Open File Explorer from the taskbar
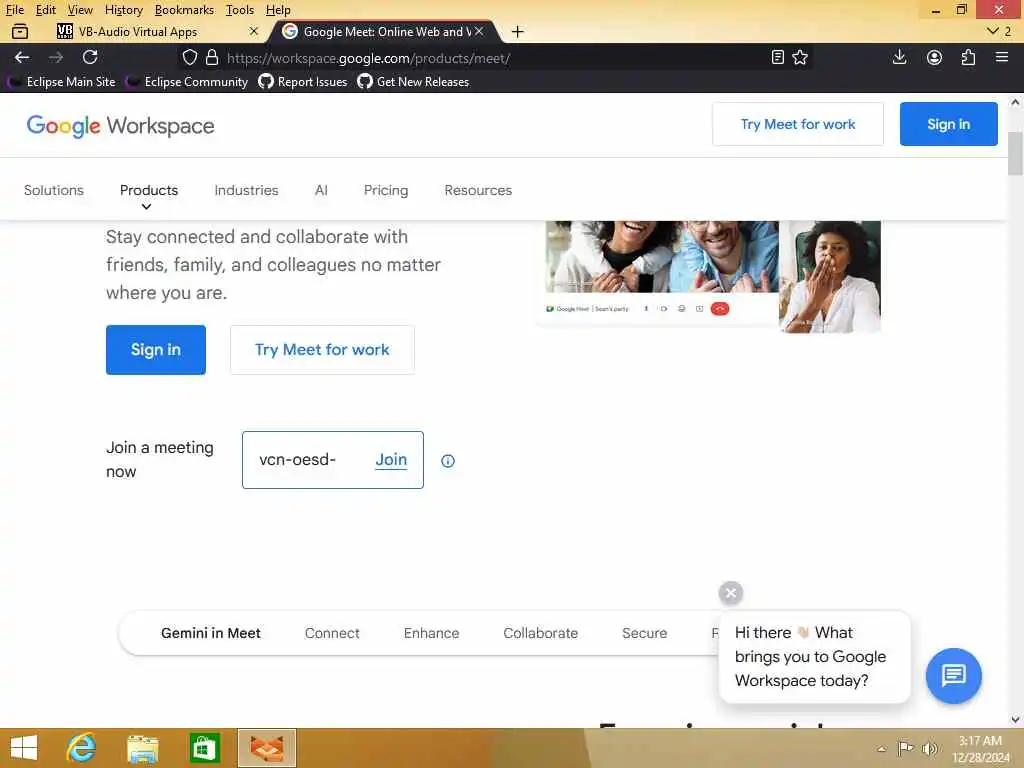The image size is (1024, 768). click(x=142, y=748)
